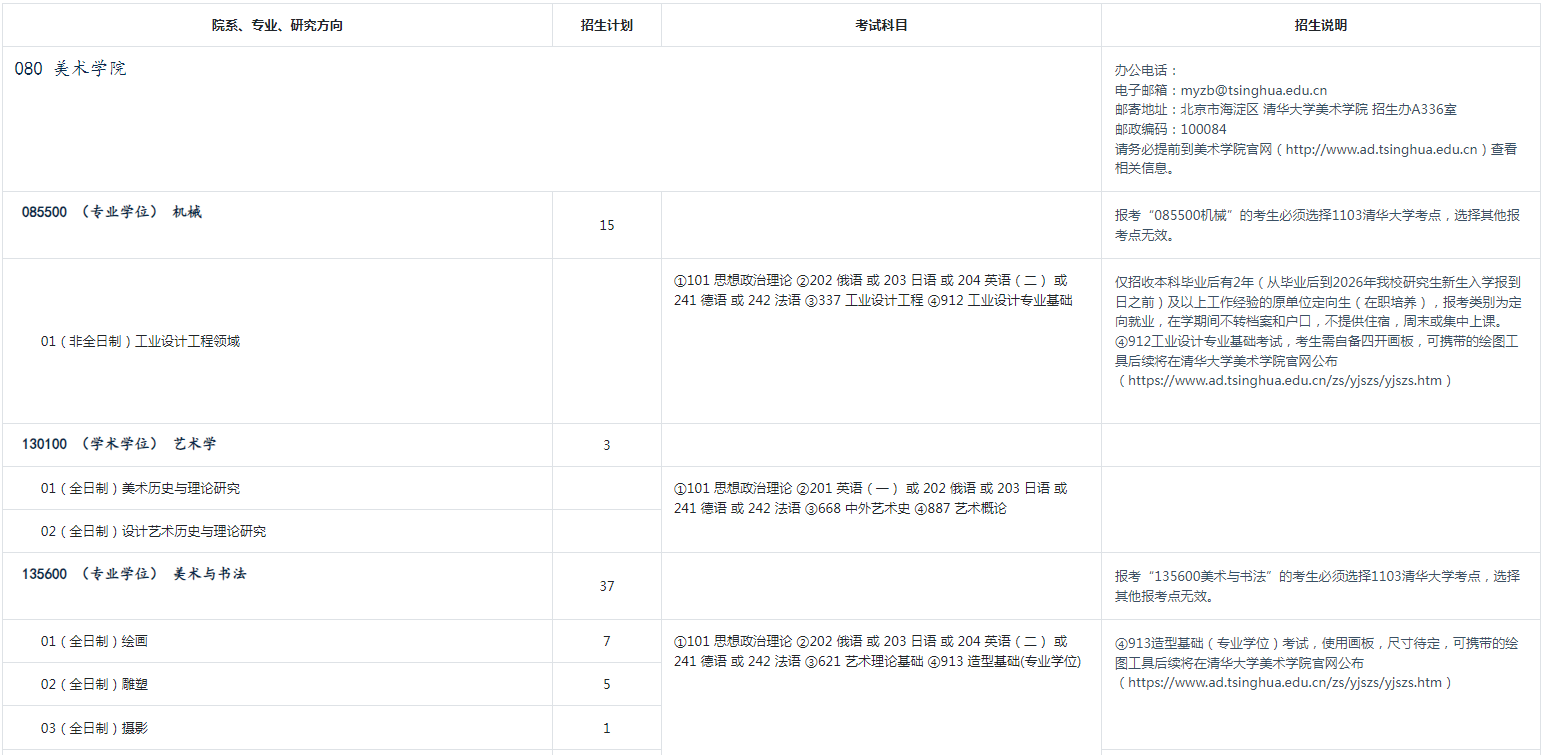This screenshot has height=755, width=1545.
Task: Click the 院系、专业、研究方向 column header
Action: click(x=277, y=25)
